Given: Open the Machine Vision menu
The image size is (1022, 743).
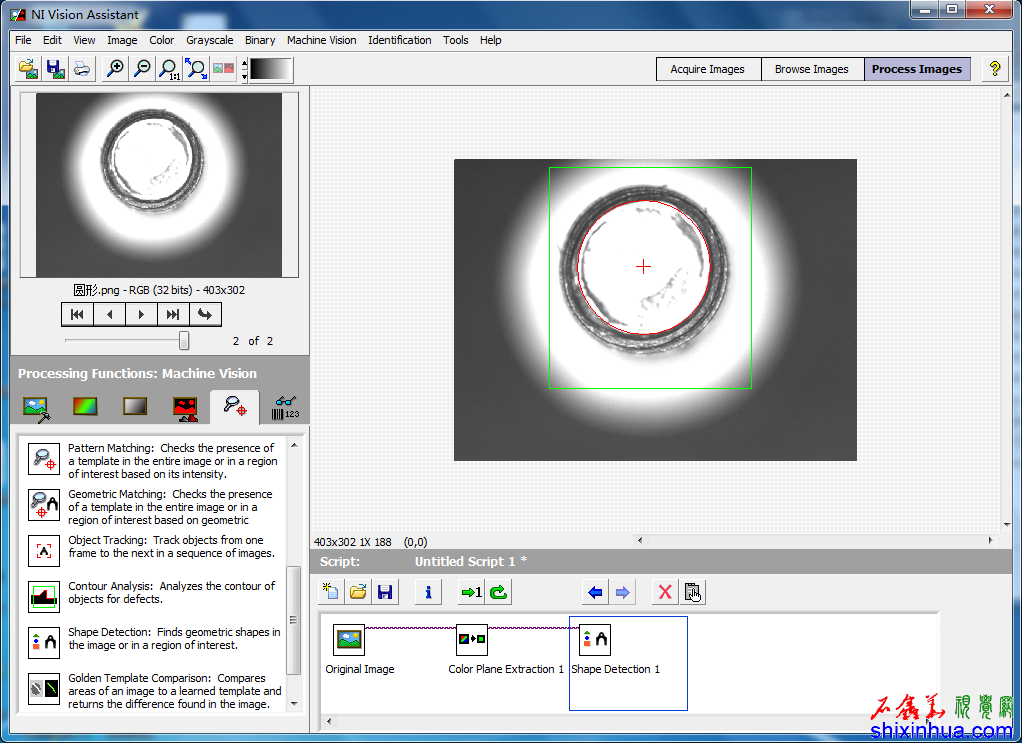Looking at the screenshot, I should point(321,40).
